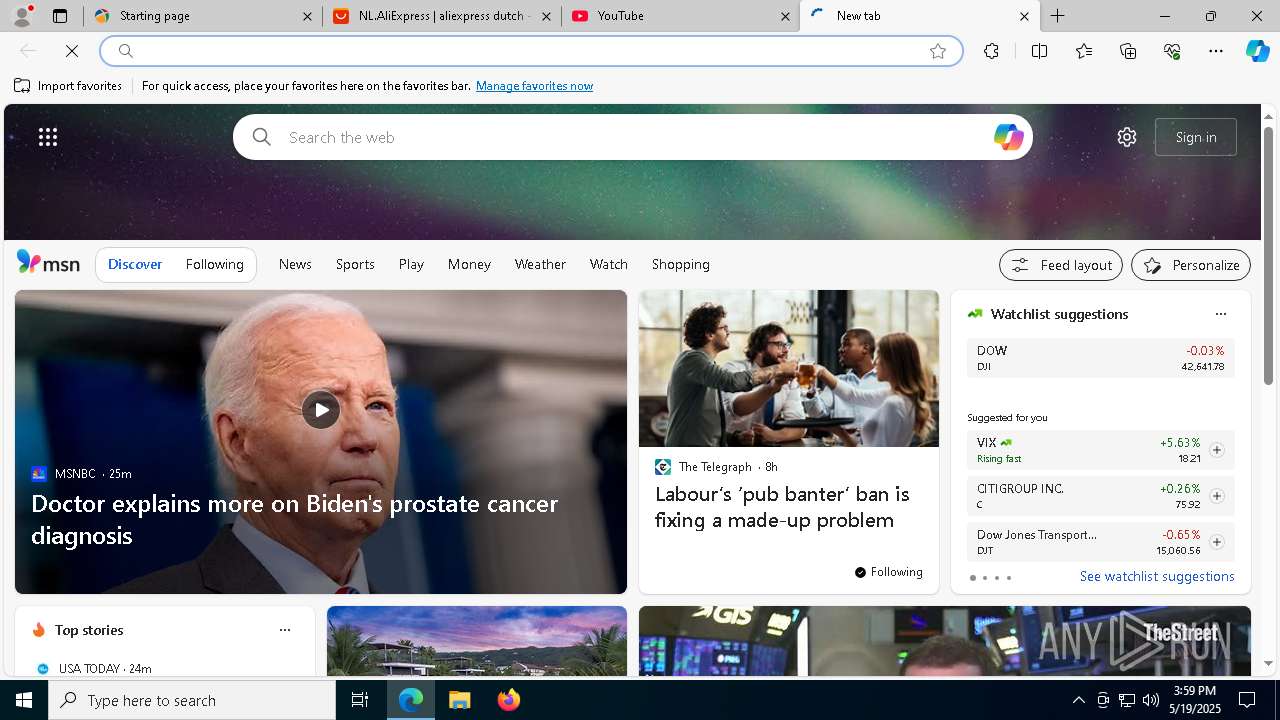Click the Personalize button
Image resolution: width=1280 pixels, height=720 pixels.
coord(1191,265)
